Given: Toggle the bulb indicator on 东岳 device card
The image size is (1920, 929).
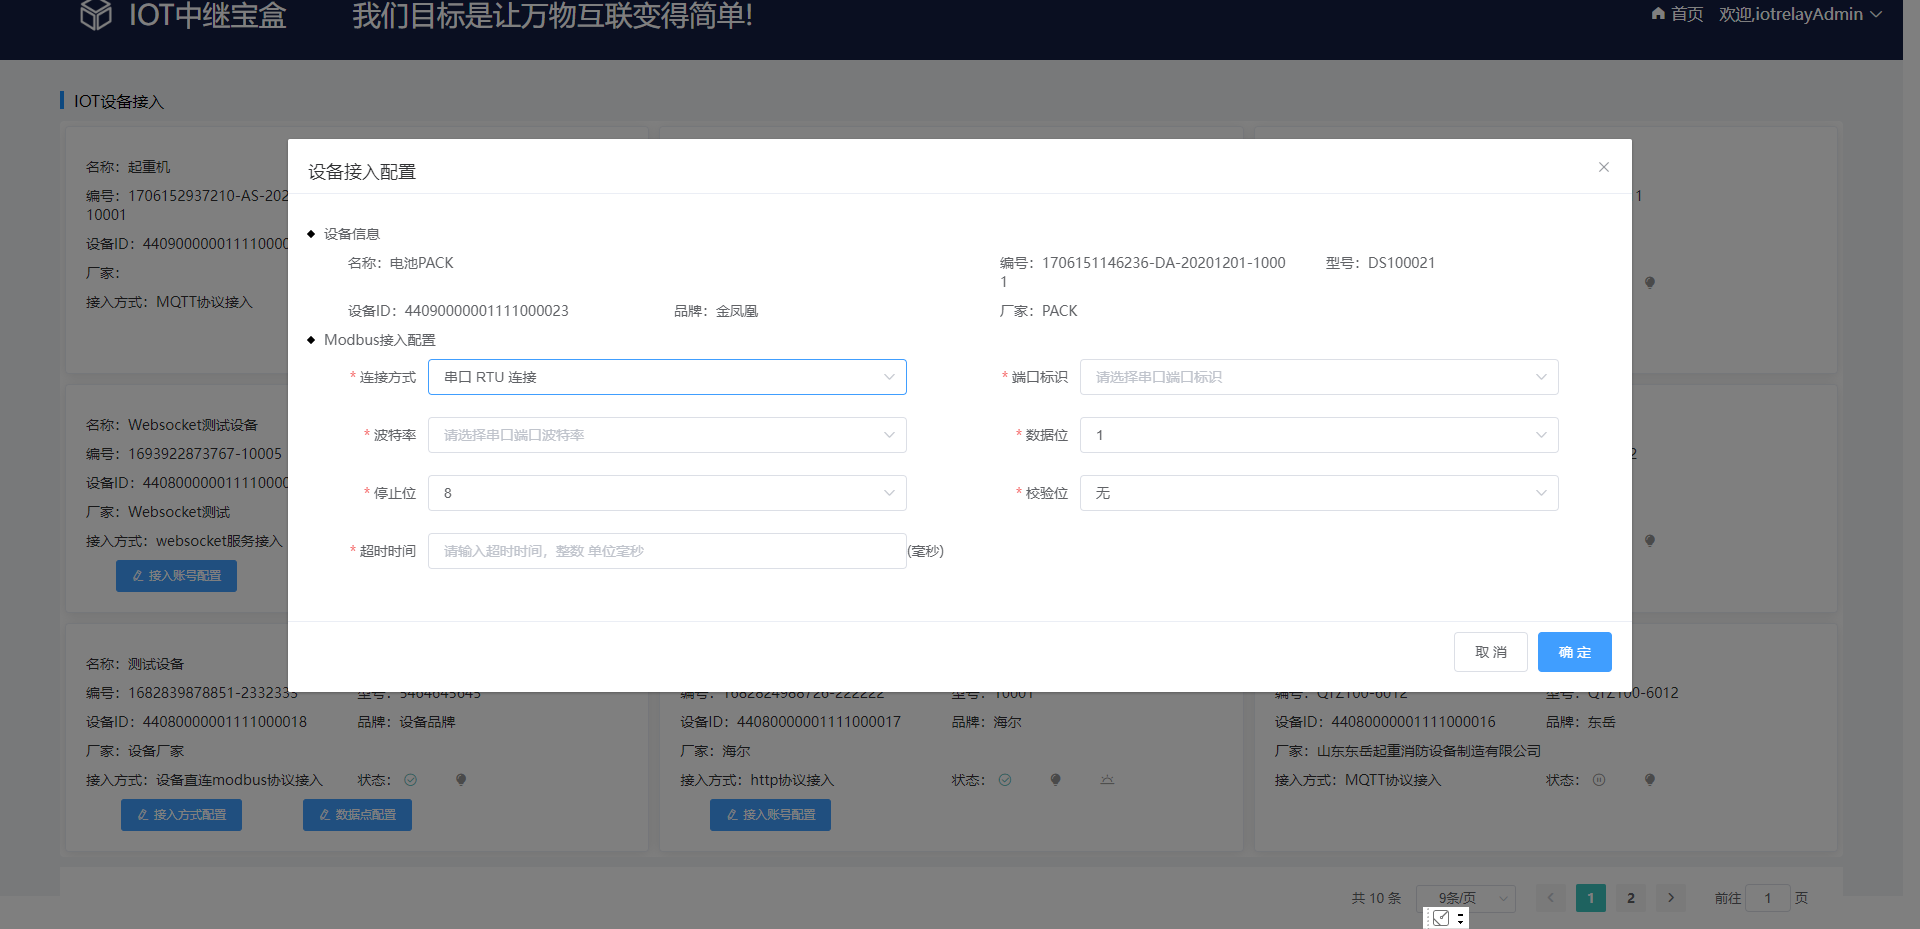Looking at the screenshot, I should point(1650,779).
